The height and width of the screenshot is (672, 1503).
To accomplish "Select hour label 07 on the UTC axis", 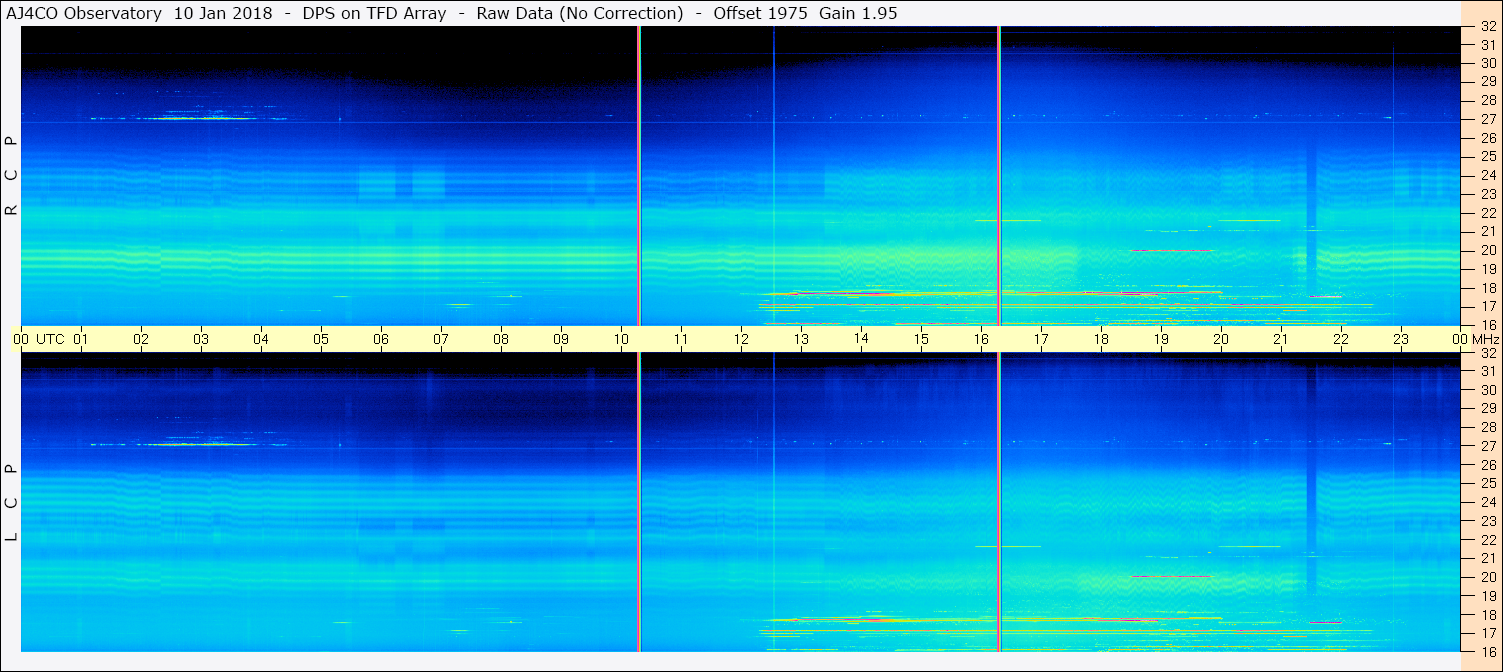I will coord(441,339).
